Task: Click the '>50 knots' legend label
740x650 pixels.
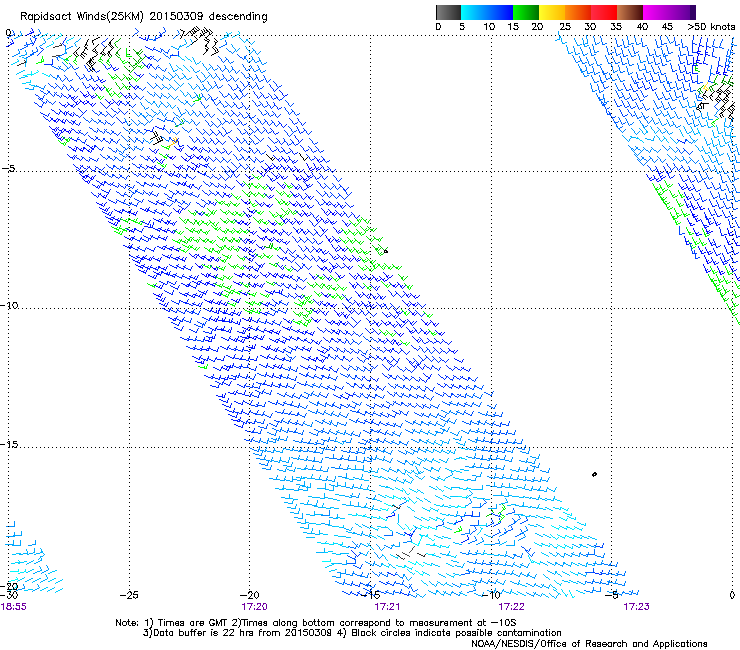Action: pyautogui.click(x=711, y=26)
